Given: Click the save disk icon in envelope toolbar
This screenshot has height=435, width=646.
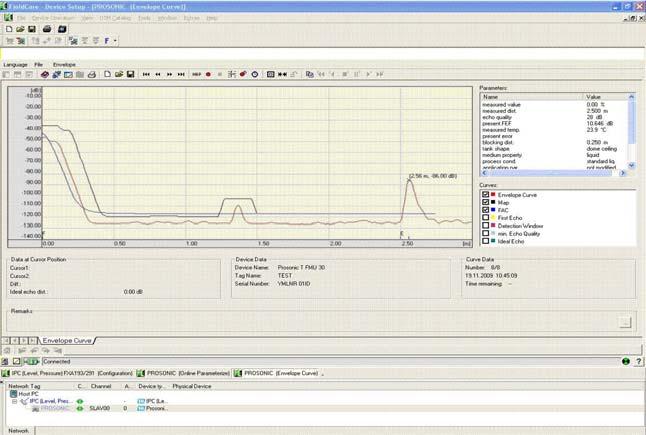Looking at the screenshot, I should pyautogui.click(x=131, y=74).
